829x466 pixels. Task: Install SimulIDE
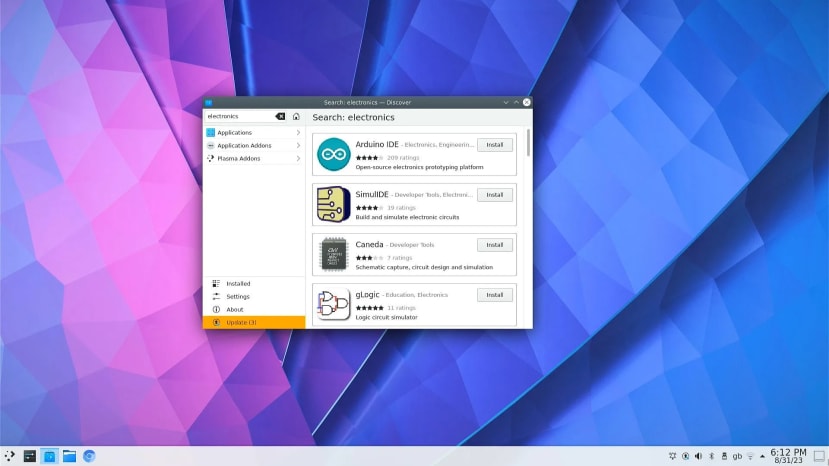pos(495,195)
